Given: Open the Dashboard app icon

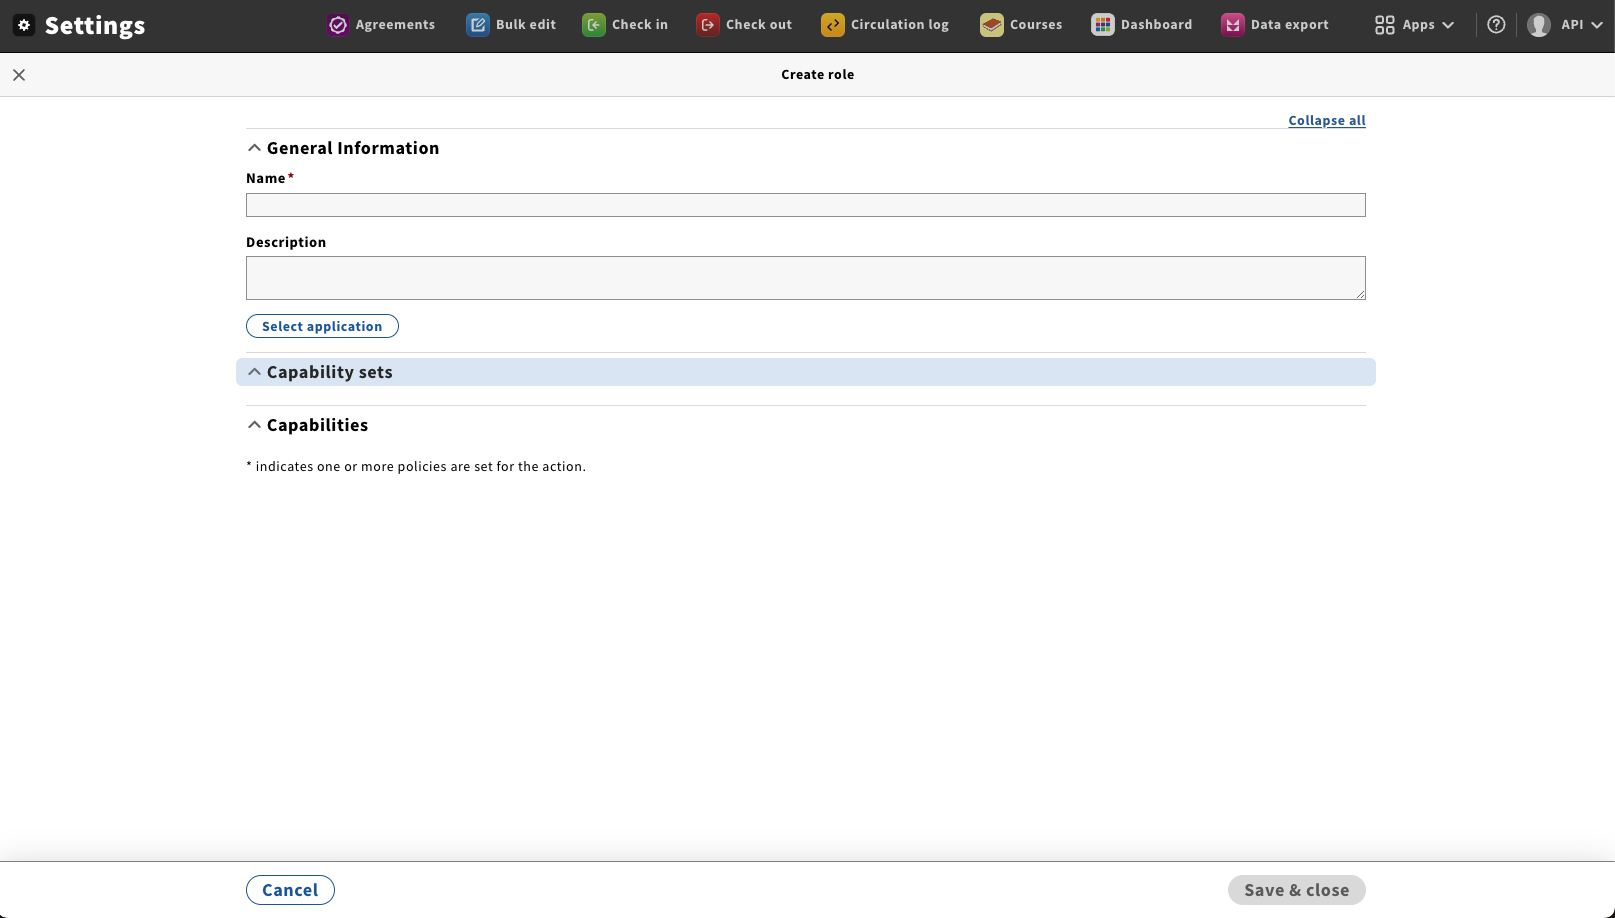Looking at the screenshot, I should (x=1103, y=25).
